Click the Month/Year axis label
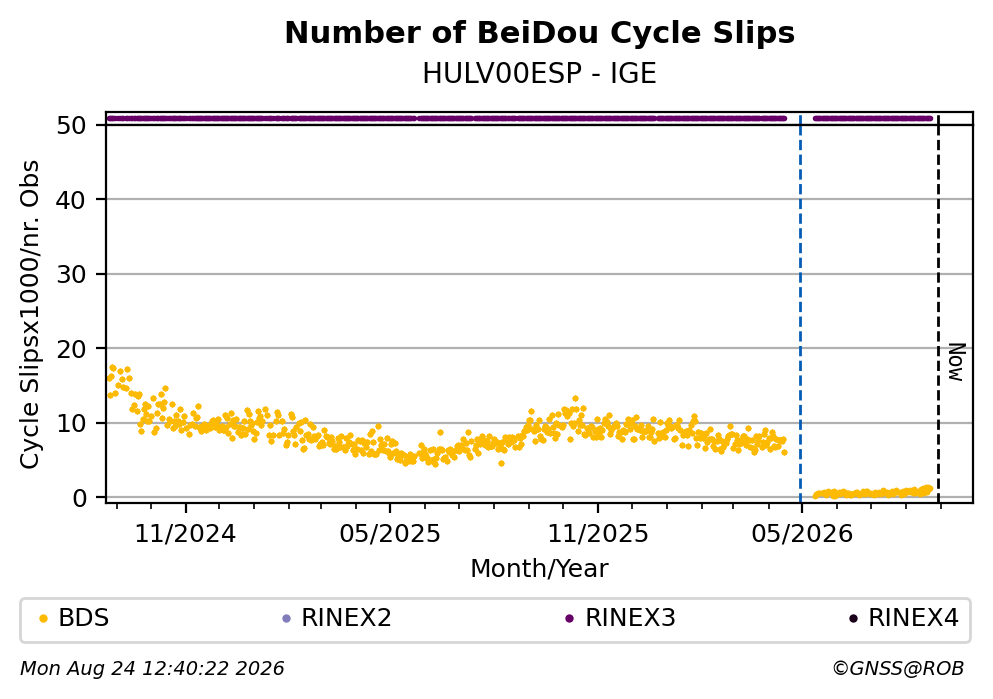Screen dimensions: 993x699 pyautogui.click(x=539, y=569)
